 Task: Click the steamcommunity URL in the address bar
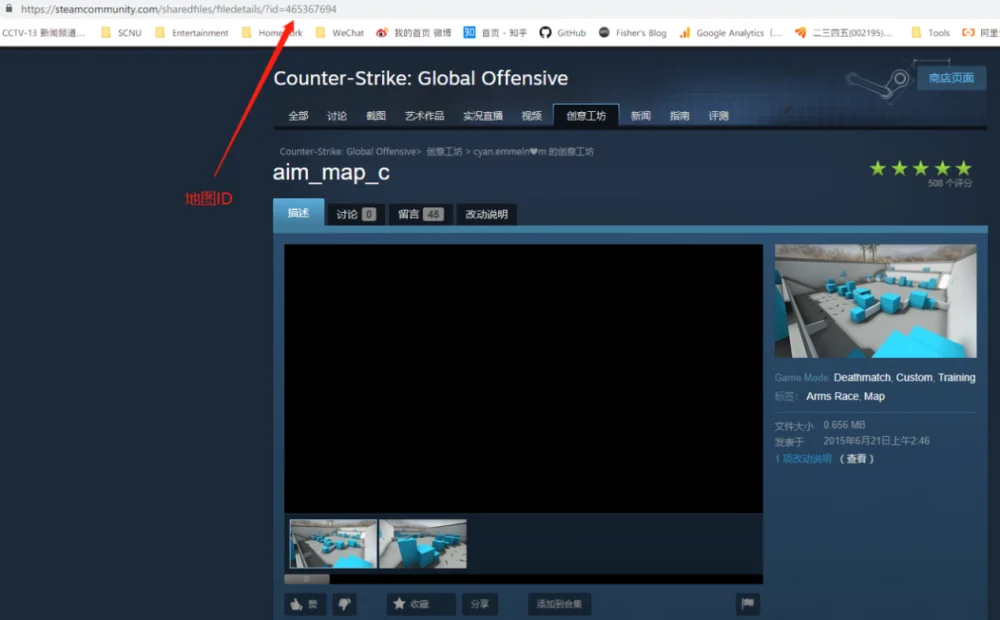tap(179, 9)
